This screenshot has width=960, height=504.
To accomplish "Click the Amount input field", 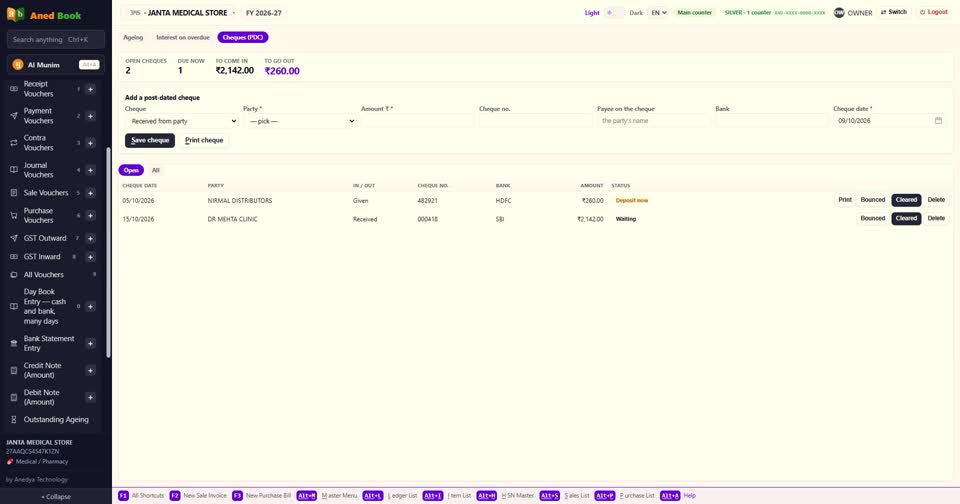I will [417, 121].
